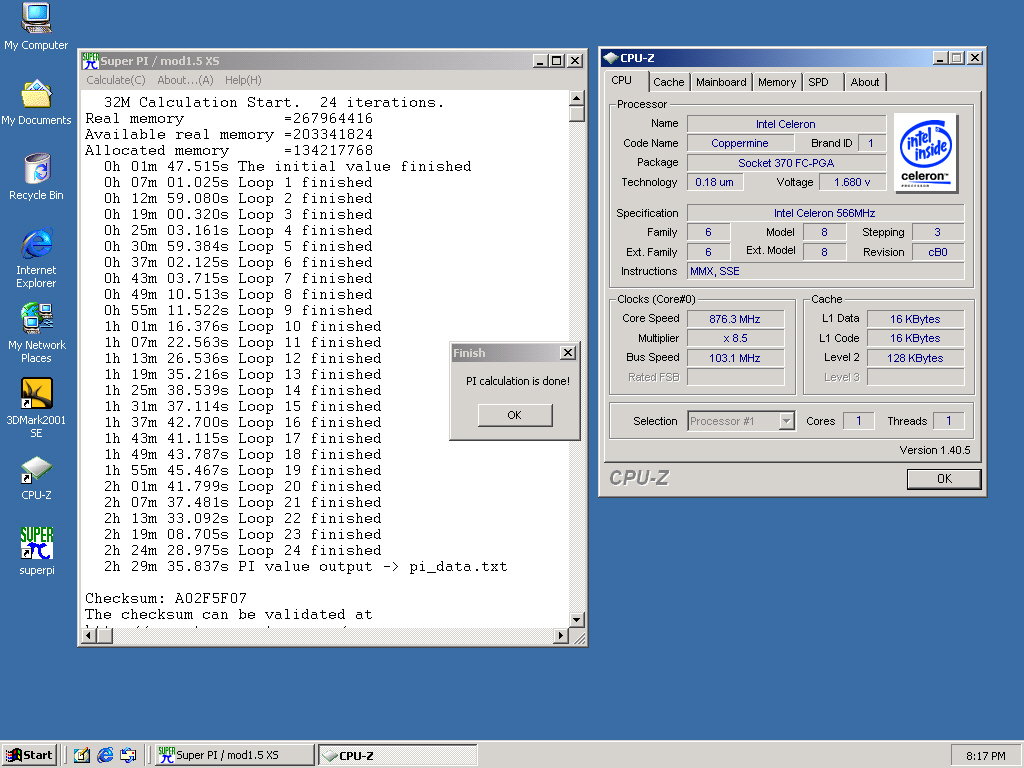This screenshot has height=768, width=1024.
Task: Switch to the Mainboard tab in CPU-Z
Action: click(x=721, y=82)
